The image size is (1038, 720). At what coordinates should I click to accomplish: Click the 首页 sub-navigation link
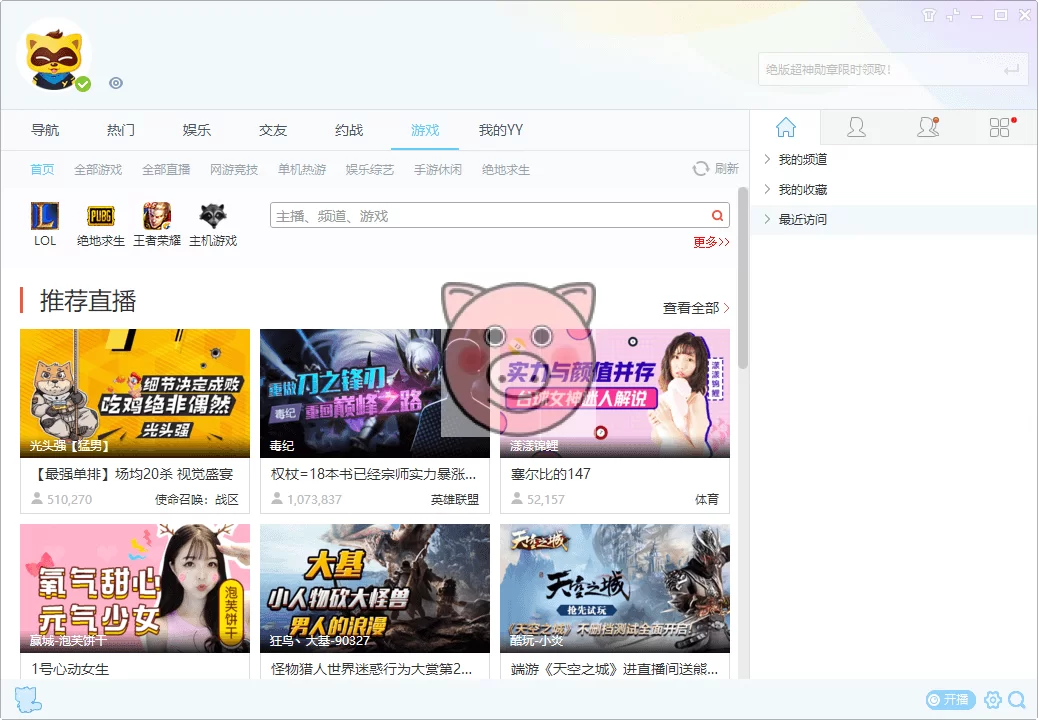(42, 170)
